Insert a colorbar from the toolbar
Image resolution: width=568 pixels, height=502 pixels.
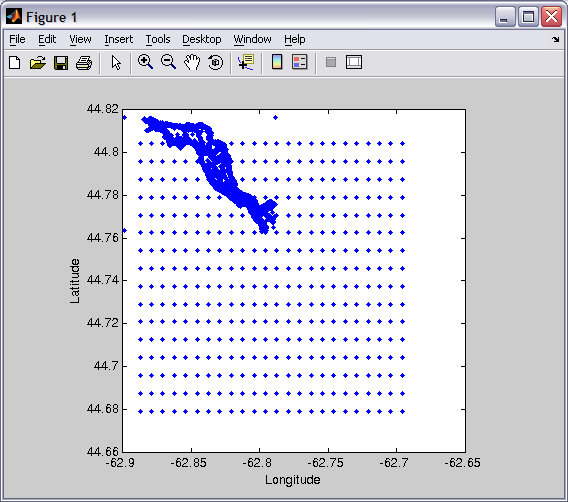coord(277,62)
